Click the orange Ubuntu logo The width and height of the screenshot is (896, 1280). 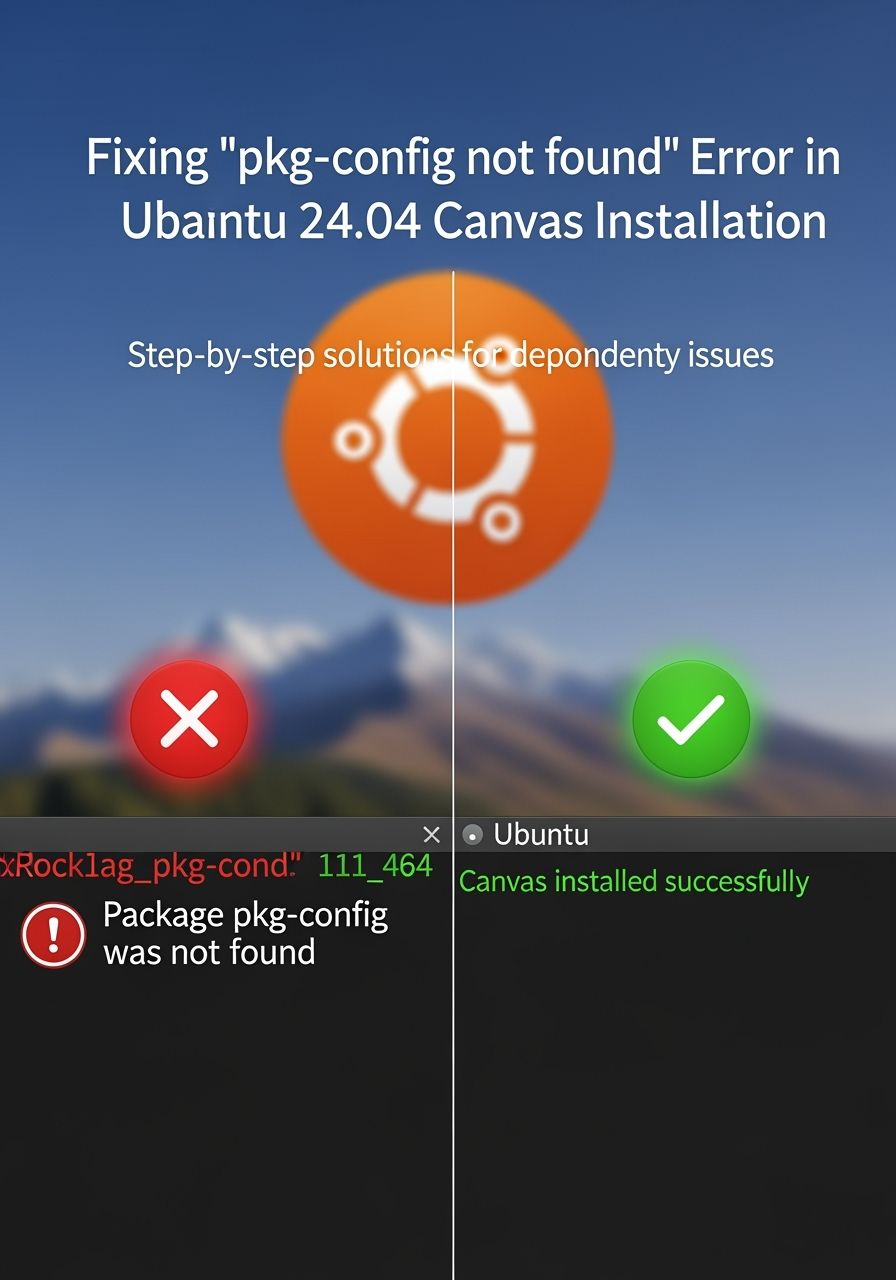click(447, 437)
